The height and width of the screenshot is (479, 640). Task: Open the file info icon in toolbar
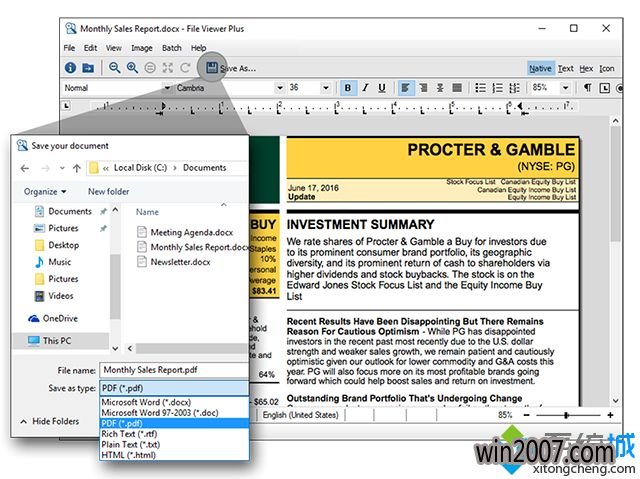(70, 68)
